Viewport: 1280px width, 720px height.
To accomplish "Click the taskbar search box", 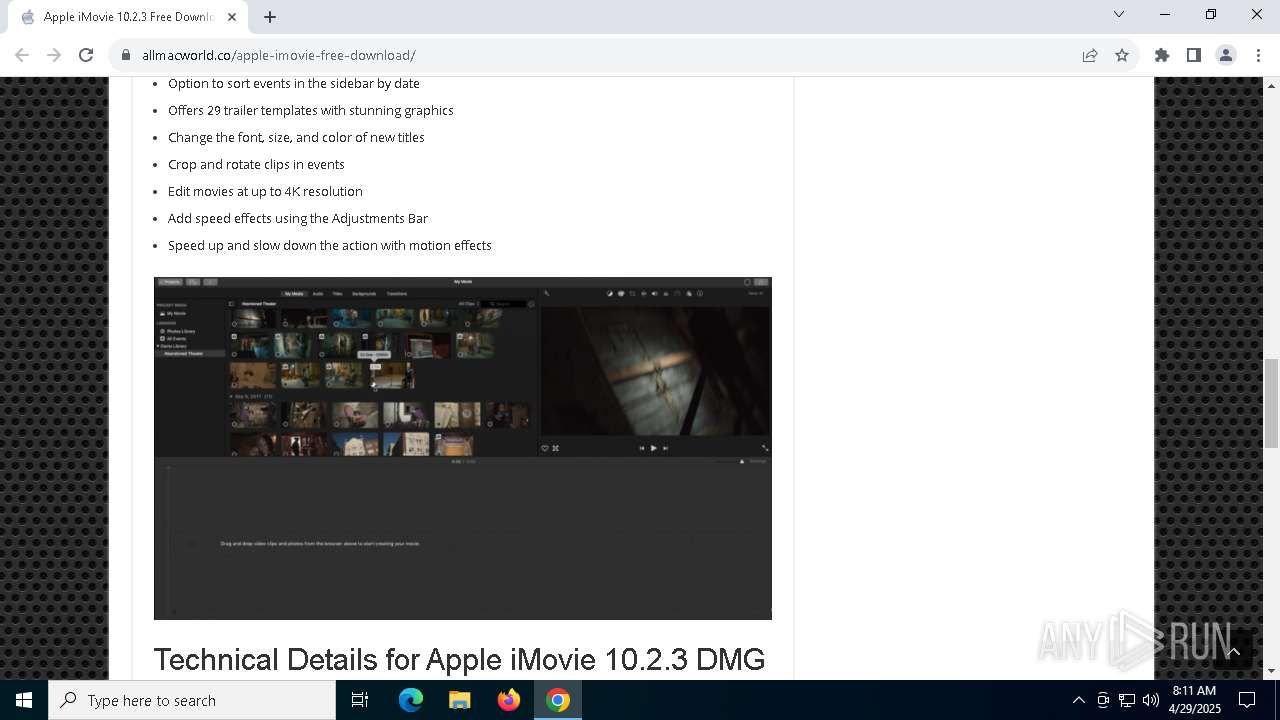I will 192,700.
